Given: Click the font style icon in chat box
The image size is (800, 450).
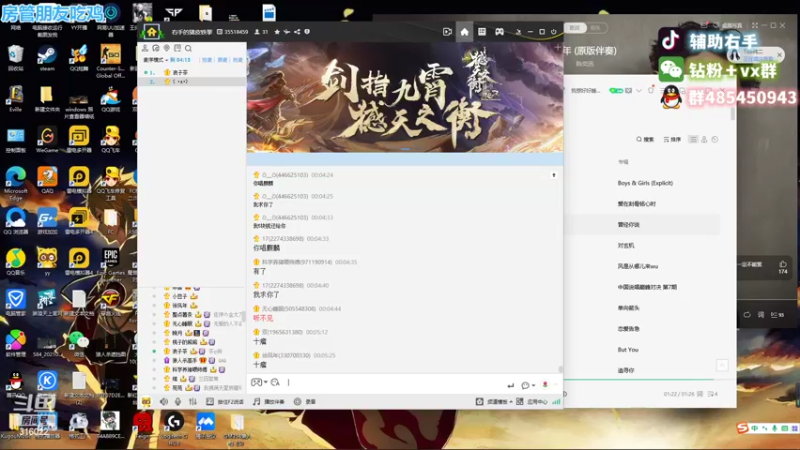Looking at the screenshot, I should coord(276,382).
